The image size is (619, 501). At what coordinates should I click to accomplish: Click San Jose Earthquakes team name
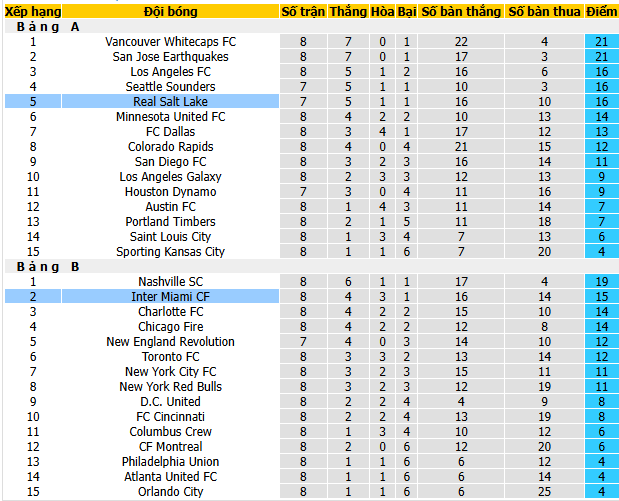click(170, 57)
